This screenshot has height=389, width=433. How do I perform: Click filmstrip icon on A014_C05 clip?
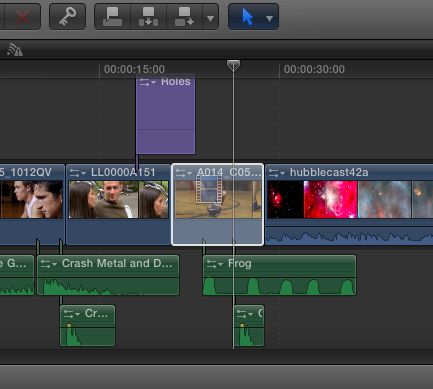click(x=209, y=189)
